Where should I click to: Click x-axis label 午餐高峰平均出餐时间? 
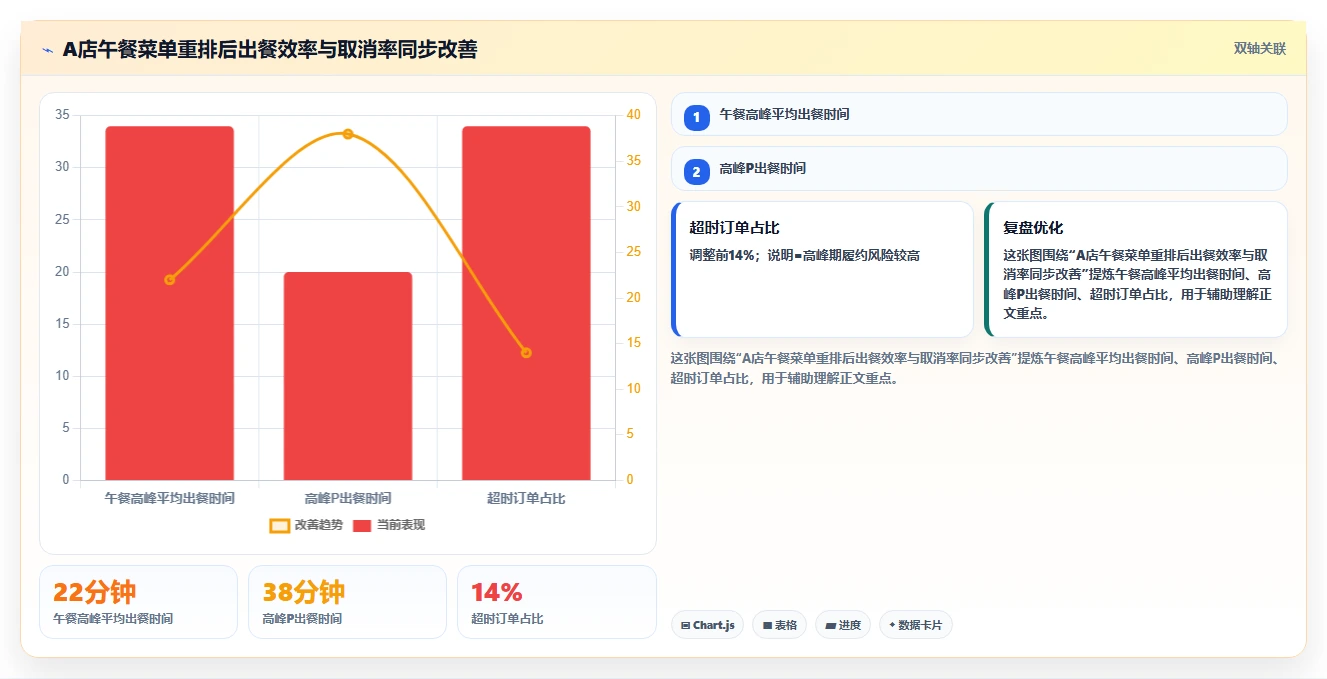[x=170, y=498]
